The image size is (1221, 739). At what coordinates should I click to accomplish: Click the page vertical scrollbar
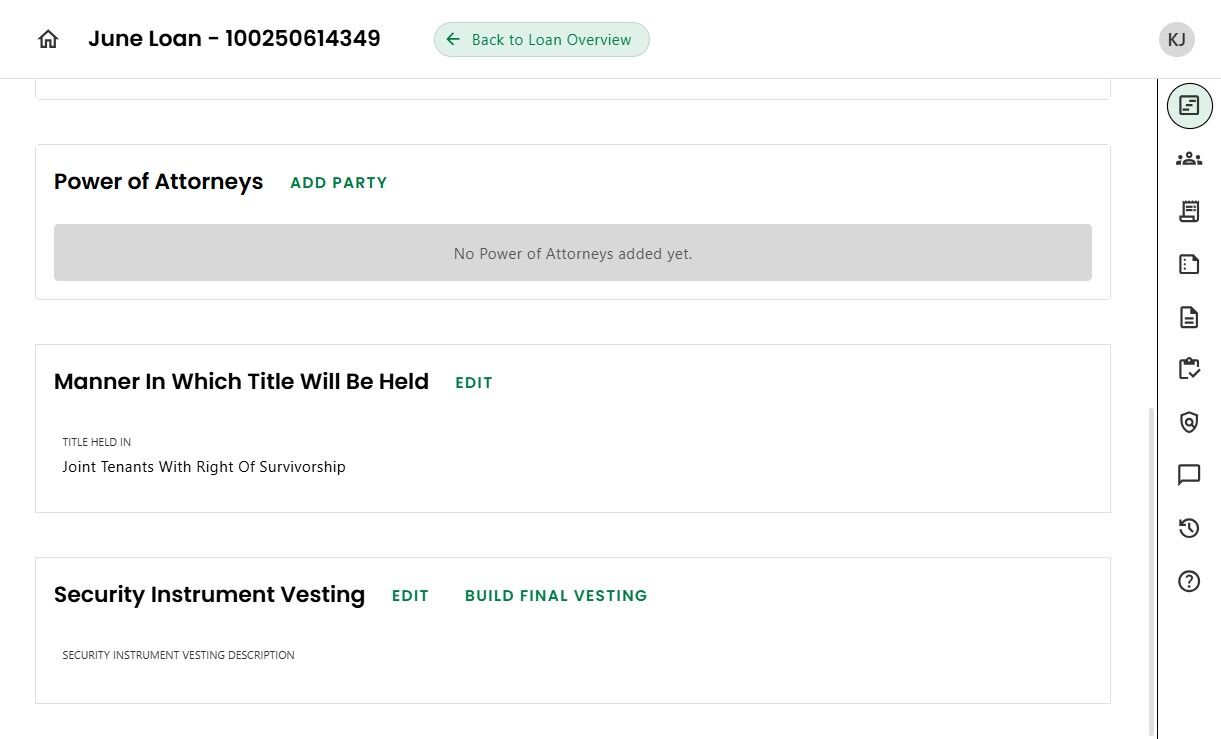[x=1151, y=570]
